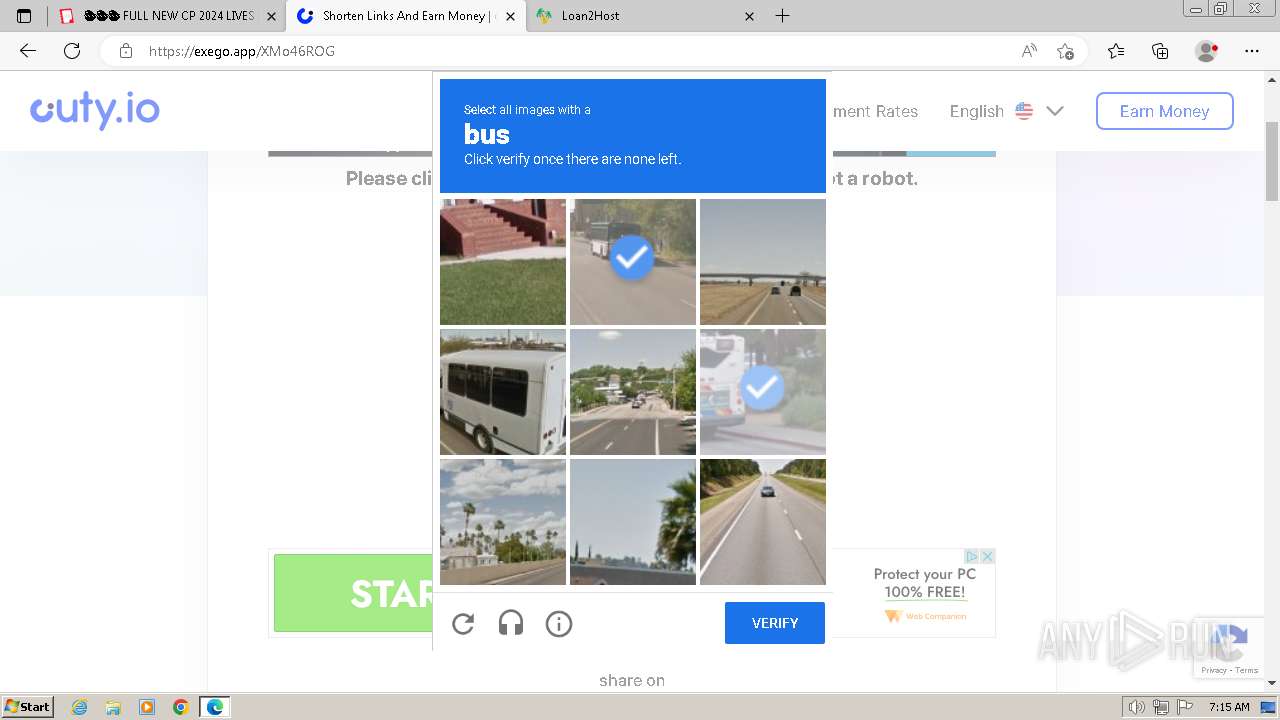Select Microsoft Edge taskbar icon
This screenshot has height=720, width=1280.
(215, 707)
